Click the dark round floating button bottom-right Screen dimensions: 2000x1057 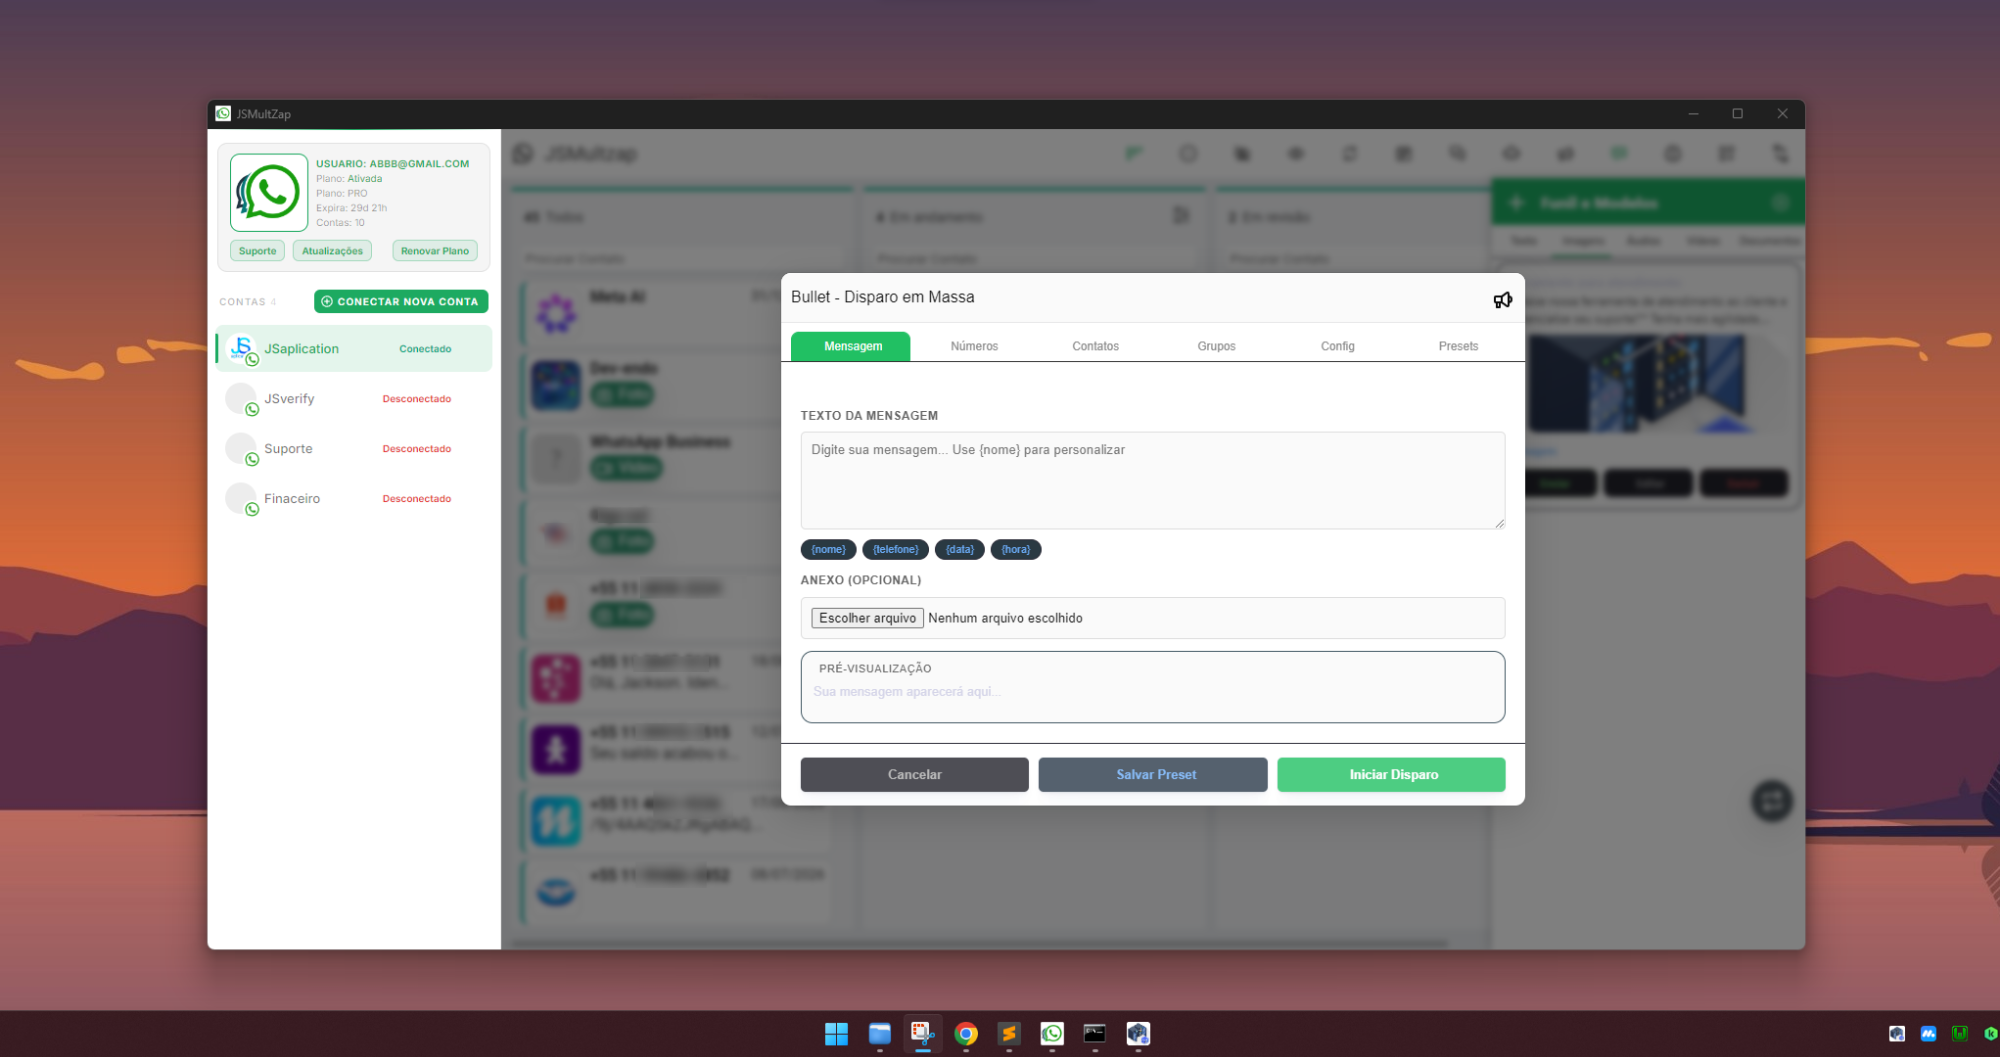pyautogui.click(x=1771, y=801)
